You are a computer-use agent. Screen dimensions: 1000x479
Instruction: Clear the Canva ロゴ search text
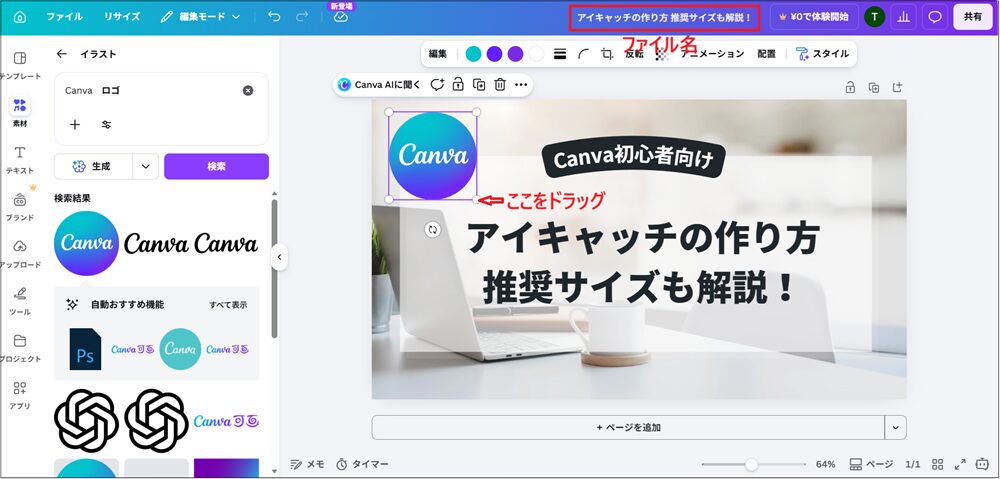coord(248,91)
